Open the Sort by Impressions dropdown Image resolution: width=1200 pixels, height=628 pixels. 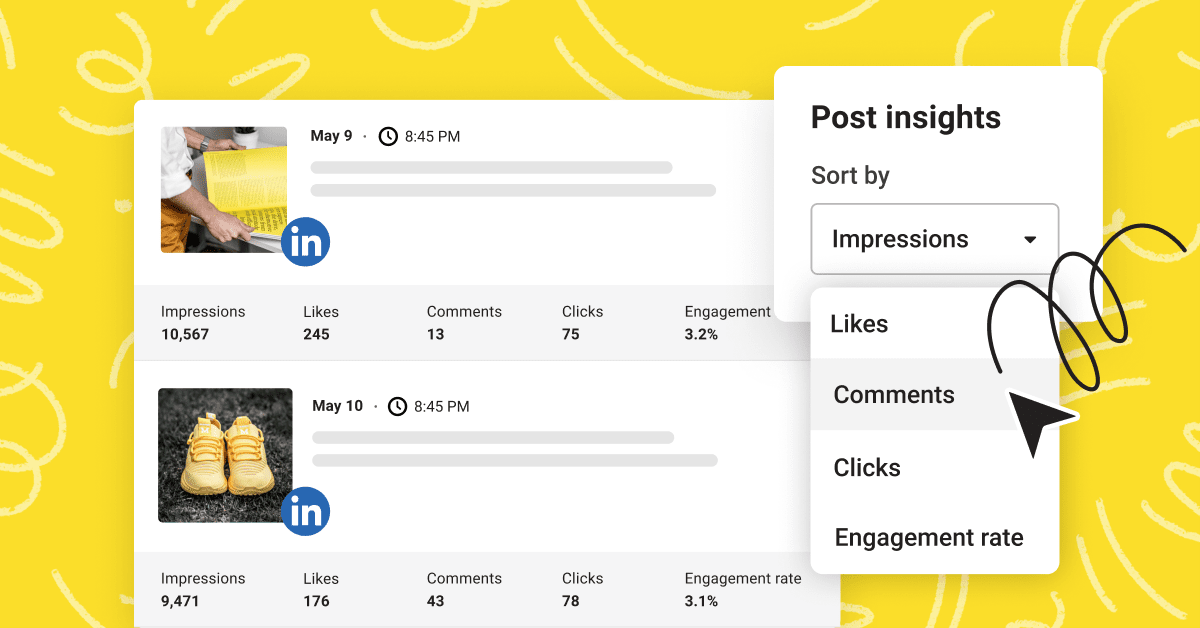pyautogui.click(x=934, y=239)
